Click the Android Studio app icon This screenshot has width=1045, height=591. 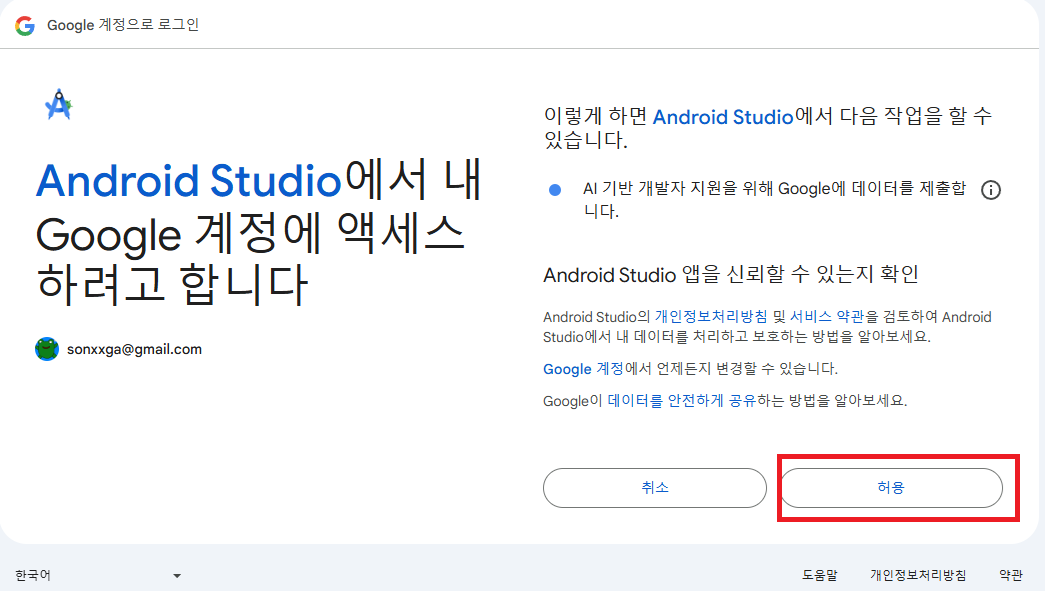[x=59, y=105]
